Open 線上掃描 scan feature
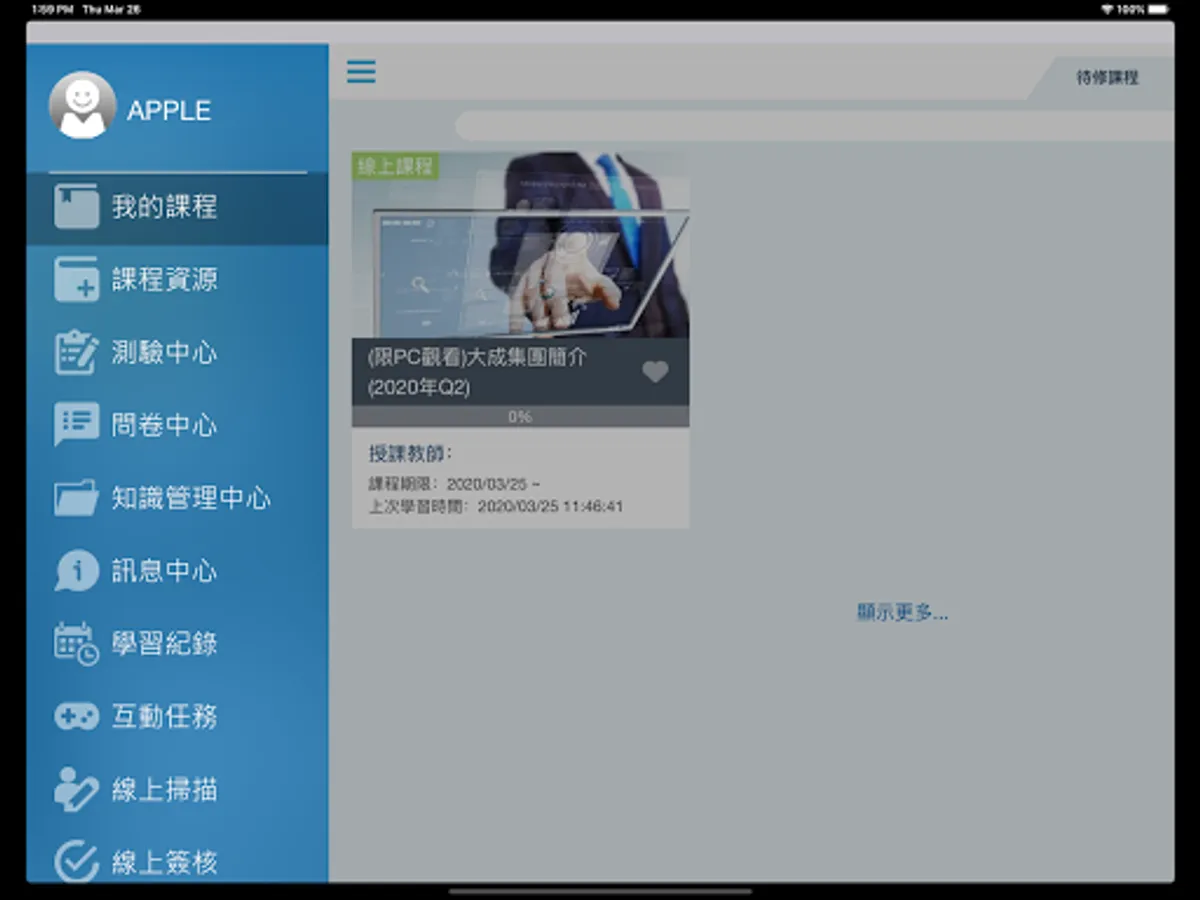Image resolution: width=1200 pixels, height=900 pixels. [x=78, y=789]
